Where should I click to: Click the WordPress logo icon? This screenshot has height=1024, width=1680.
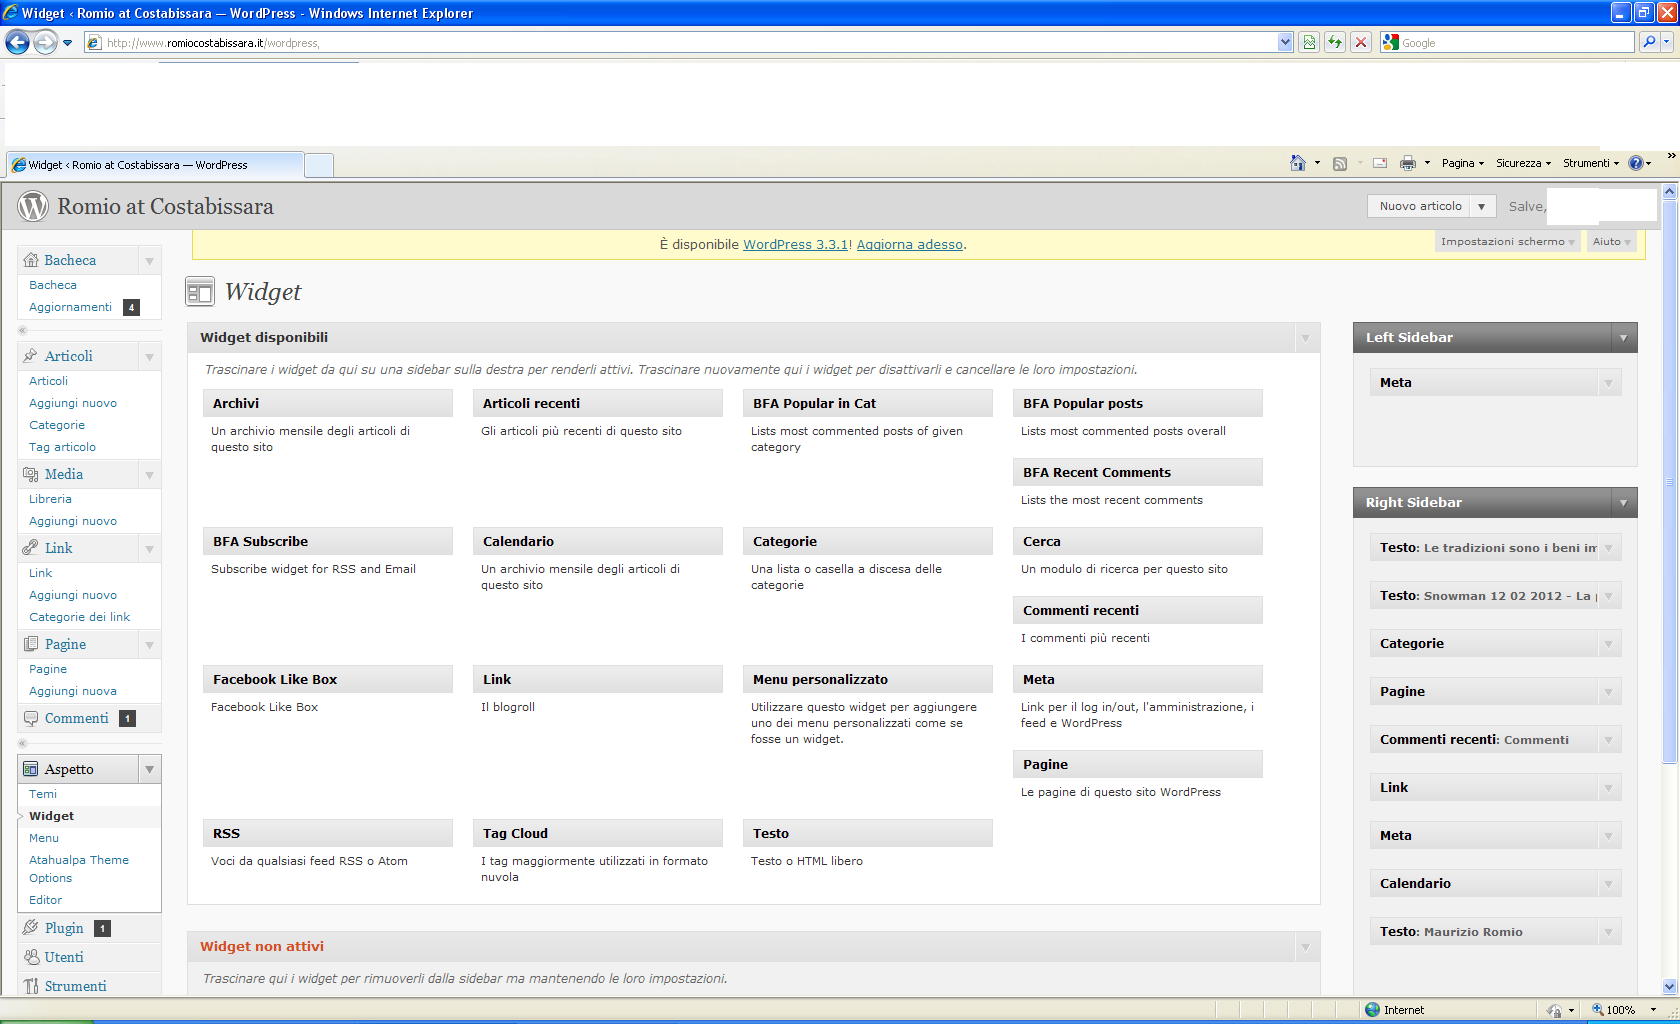pos(33,206)
